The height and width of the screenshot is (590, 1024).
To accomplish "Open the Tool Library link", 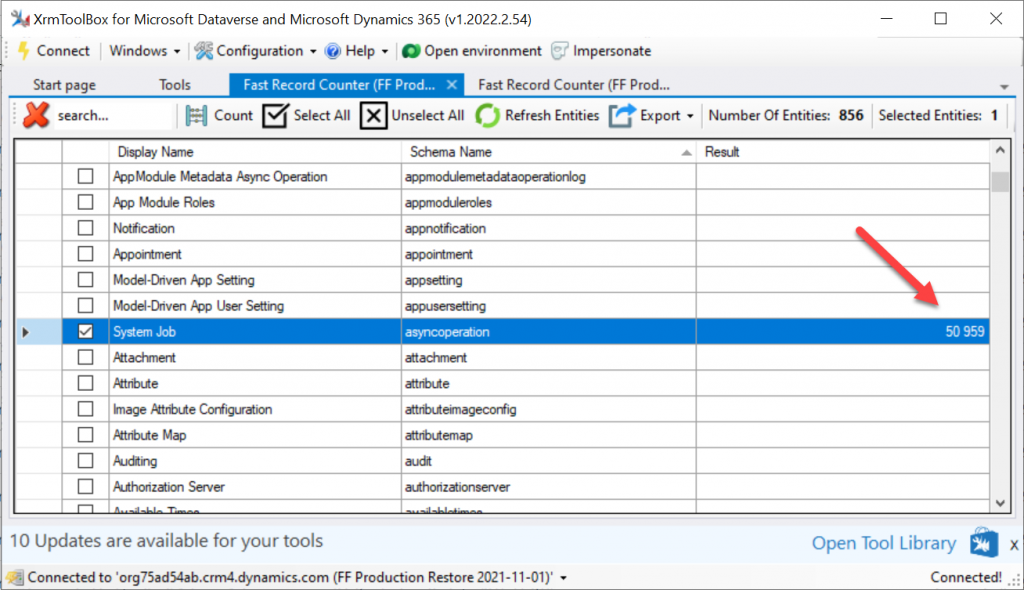I will pyautogui.click(x=884, y=543).
